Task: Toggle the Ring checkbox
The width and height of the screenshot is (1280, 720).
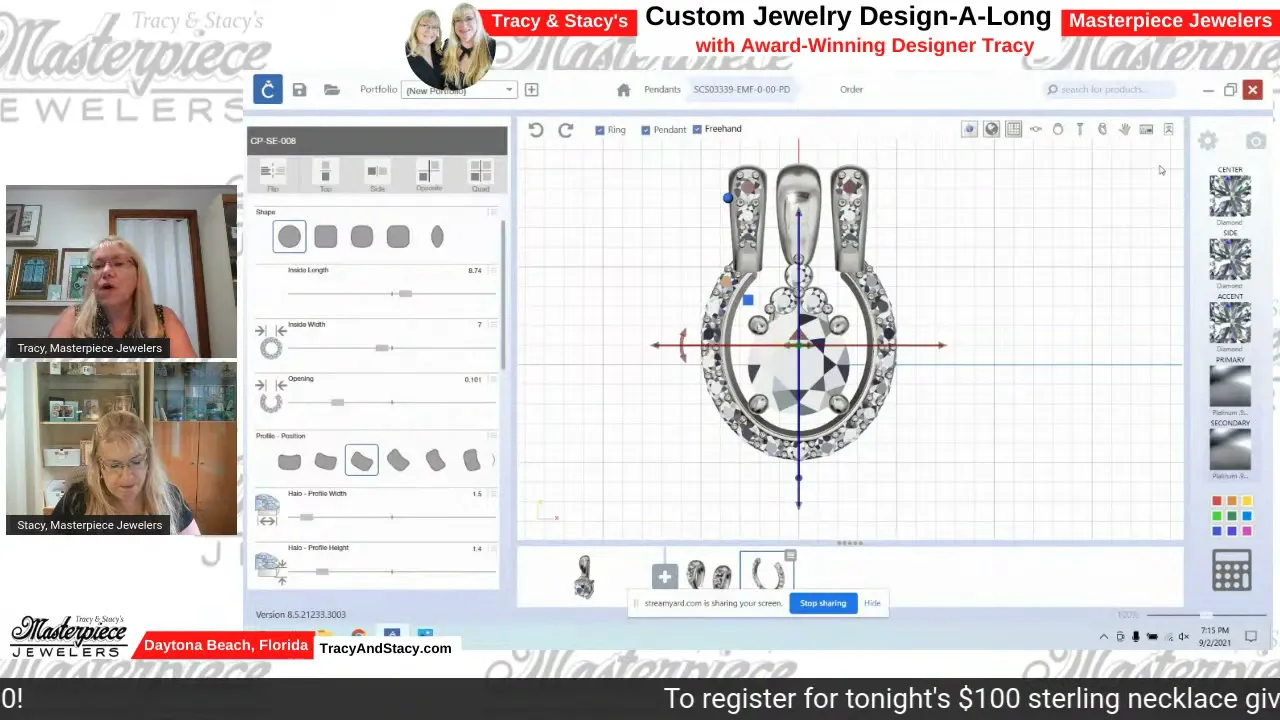Action: [x=600, y=130]
